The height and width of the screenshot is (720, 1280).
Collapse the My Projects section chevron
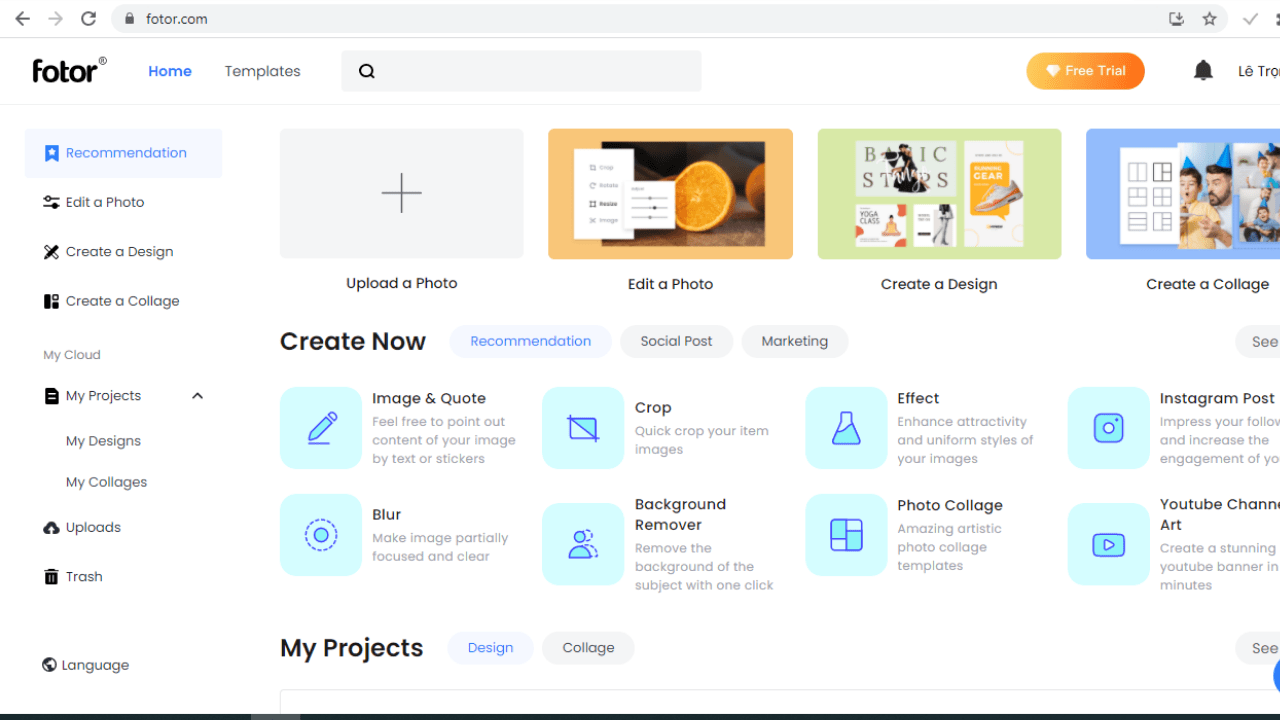tap(197, 396)
